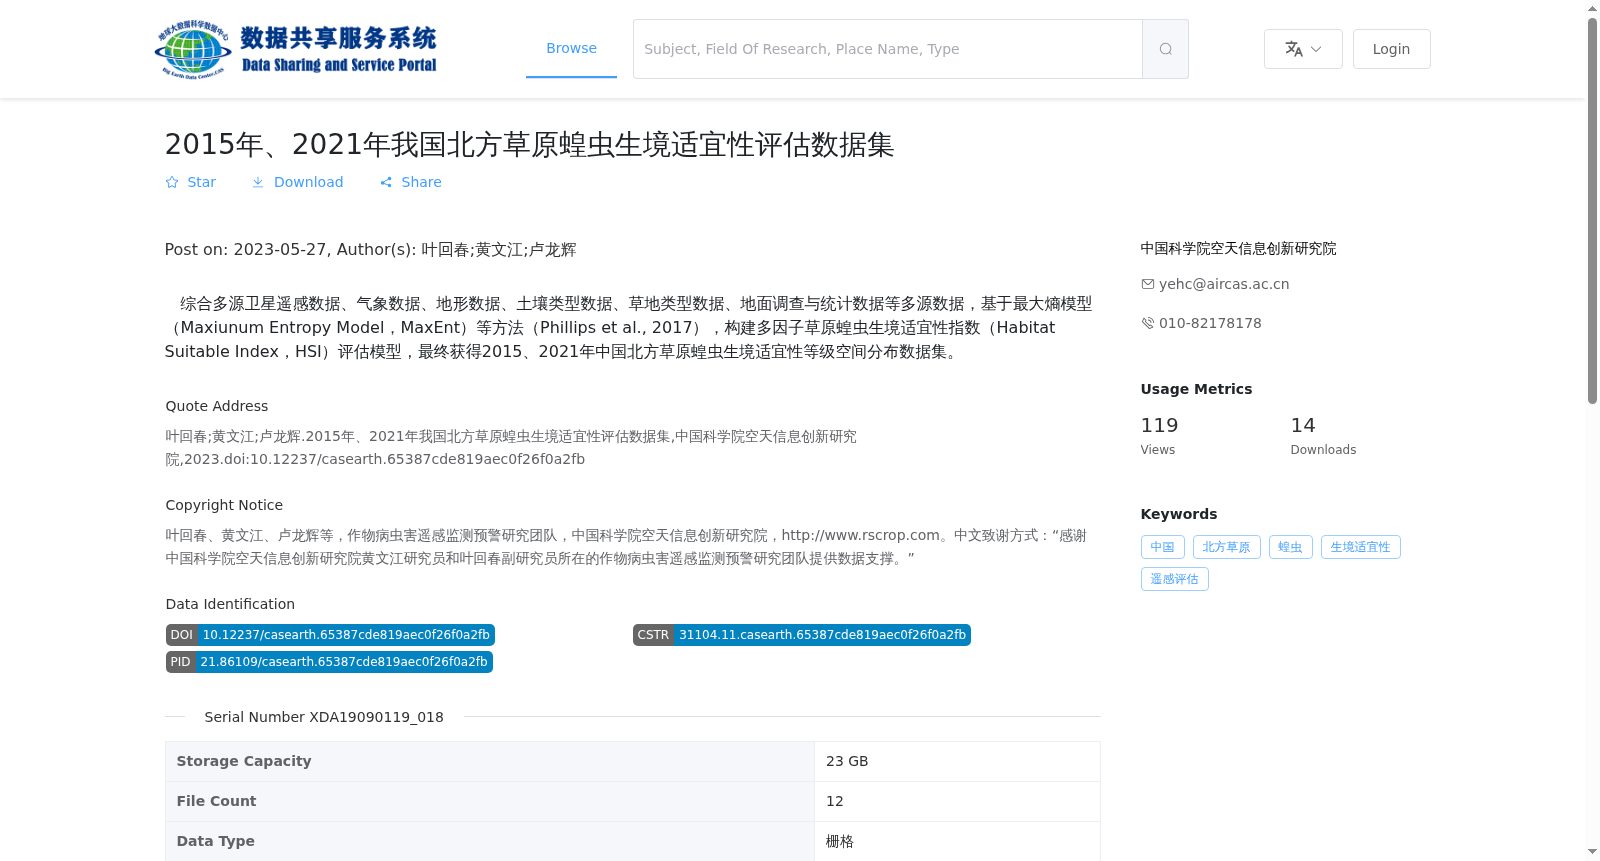Click the Quote Address citation text
Screen dimensions: 1600x861
(x=511, y=448)
